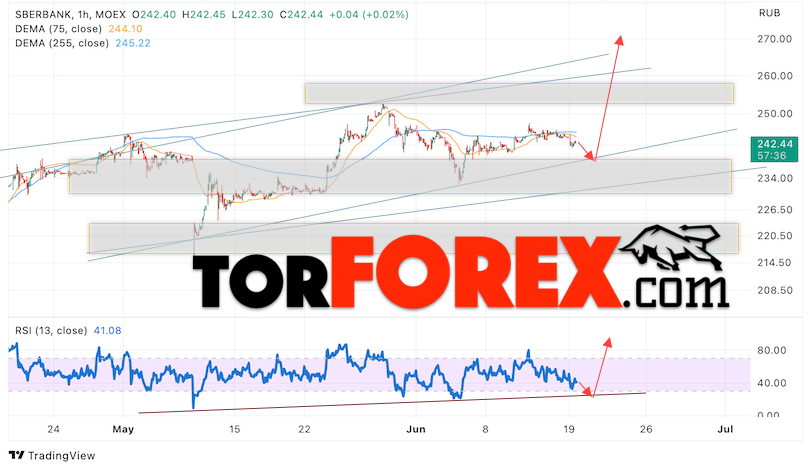The height and width of the screenshot is (470, 811).
Task: Click the Jul date axis label
Action: tap(726, 429)
